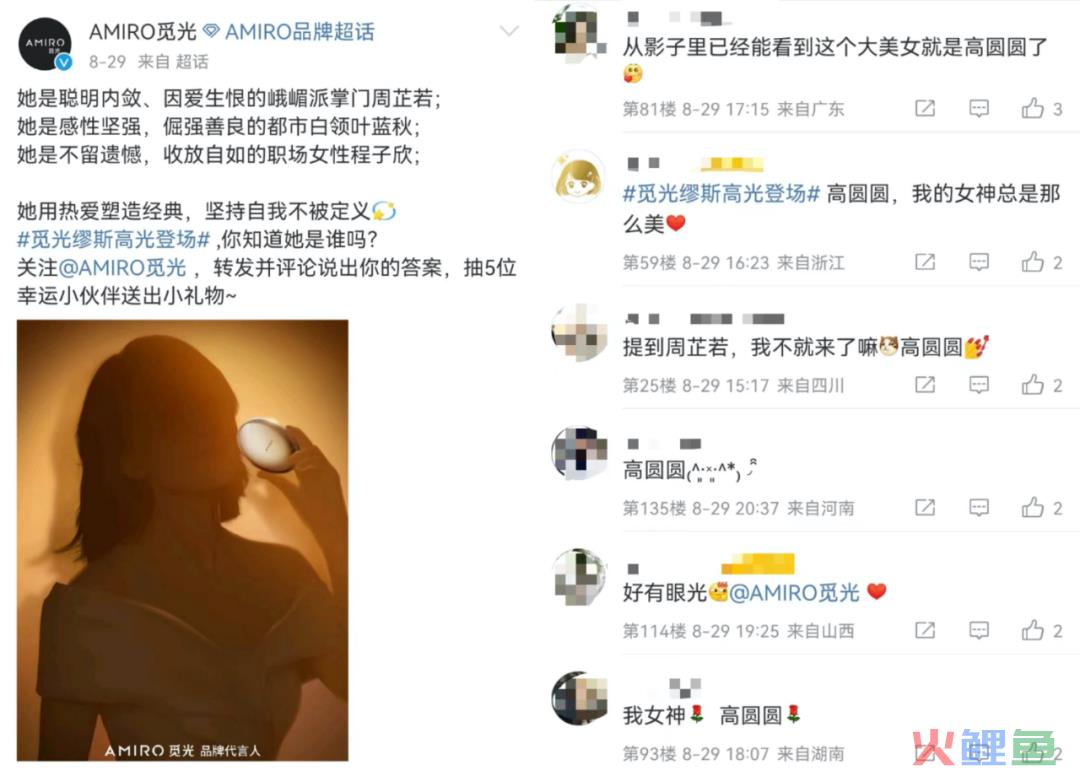Reply to the 第135楼 comment
The width and height of the screenshot is (1080, 771).
(x=979, y=508)
